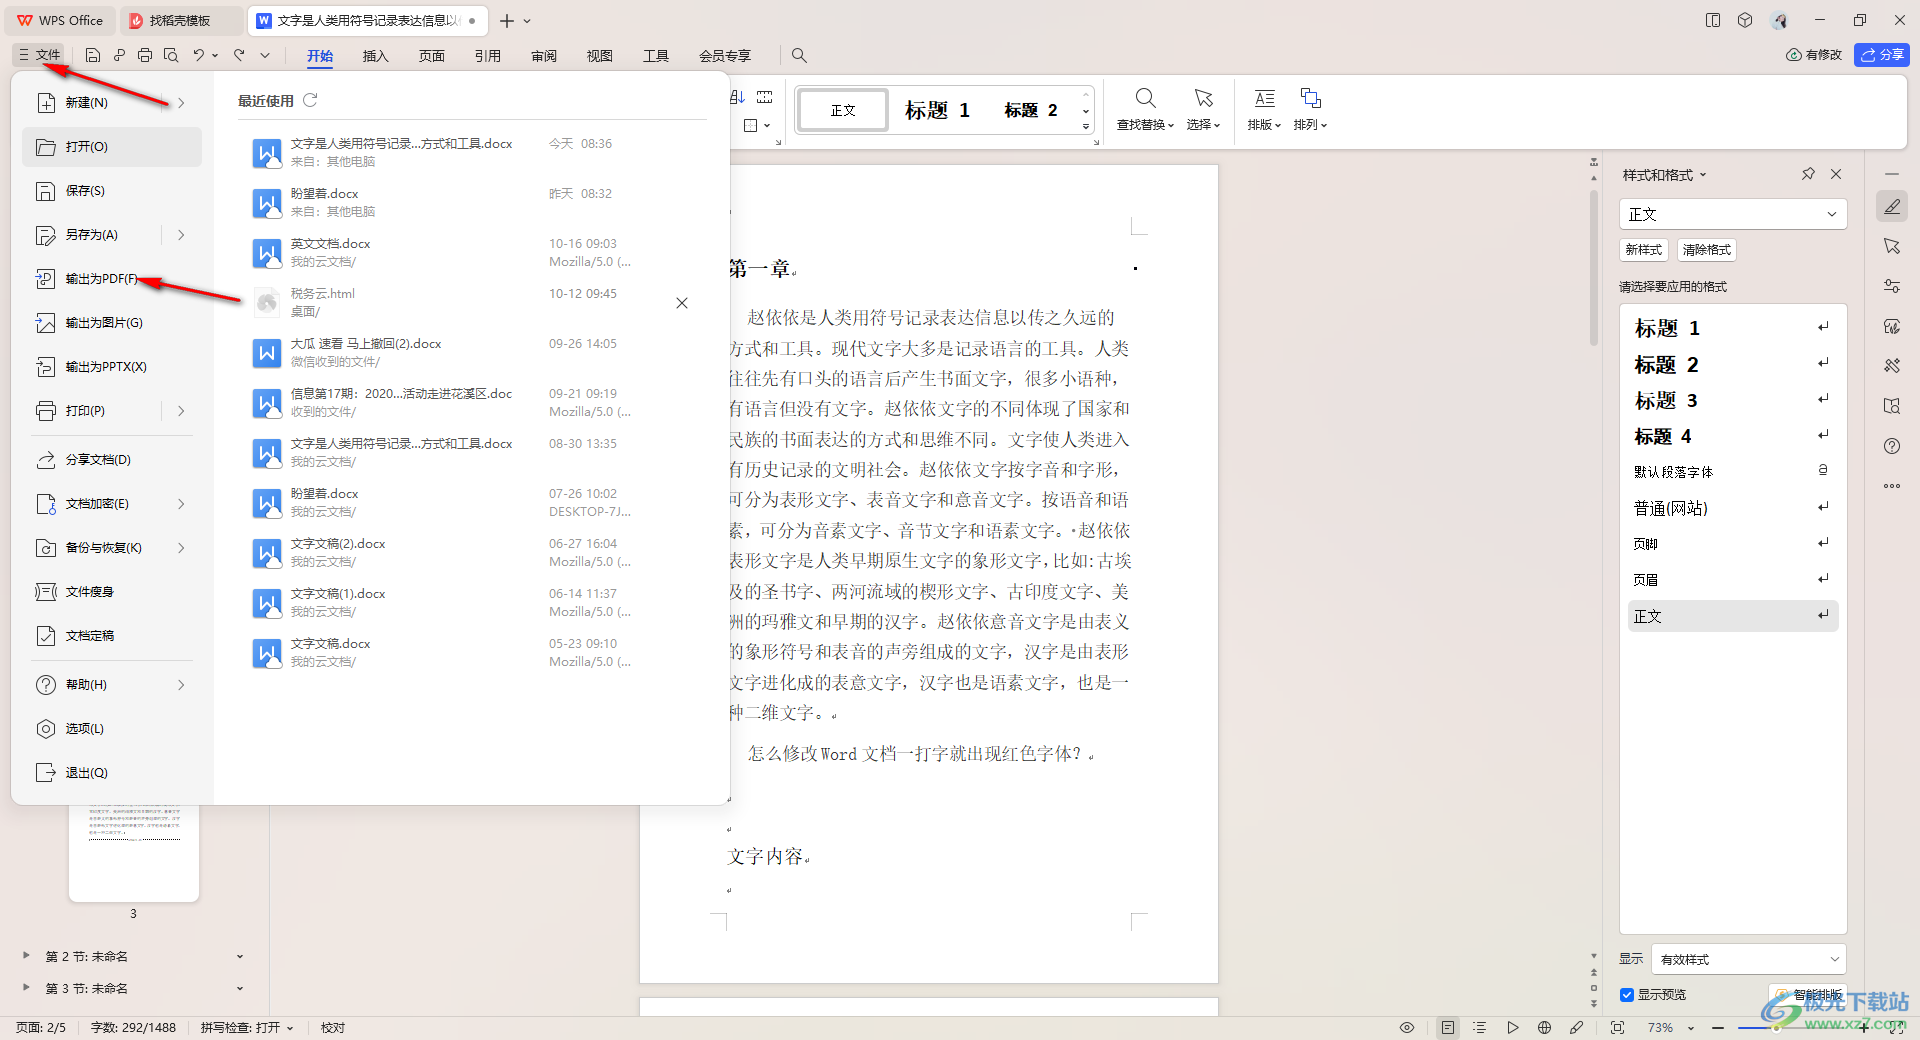Click the 新样式 button
Image resolution: width=1920 pixels, height=1040 pixels.
point(1643,250)
